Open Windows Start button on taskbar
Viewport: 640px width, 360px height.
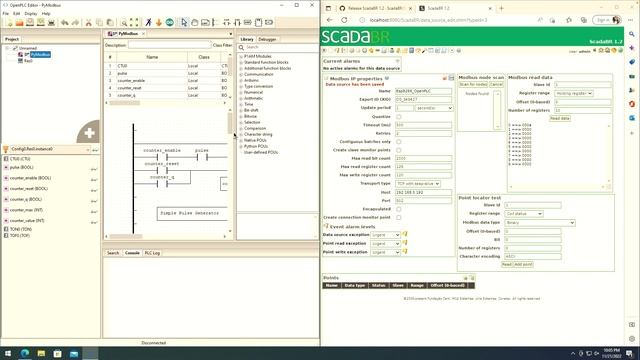[8, 353]
